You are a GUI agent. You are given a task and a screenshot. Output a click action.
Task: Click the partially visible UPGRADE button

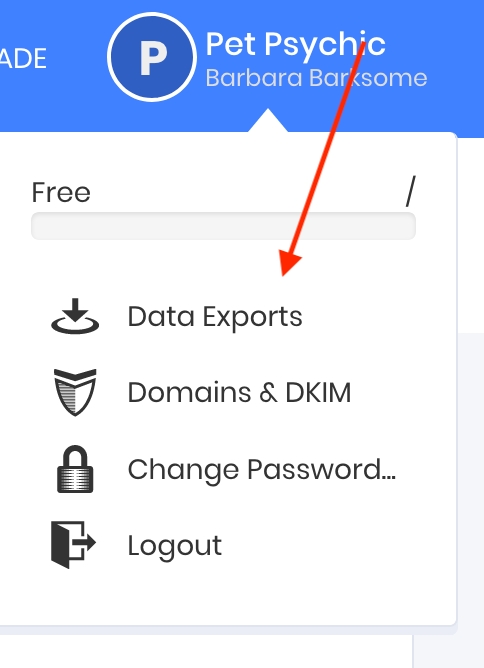23,59
